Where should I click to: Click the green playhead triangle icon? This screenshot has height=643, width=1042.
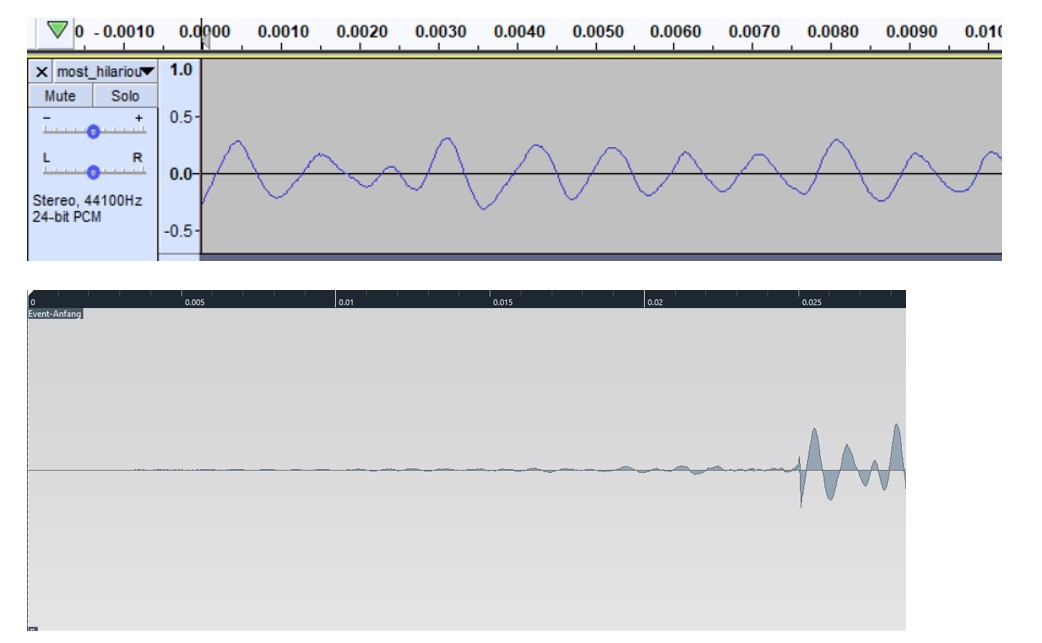[59, 30]
